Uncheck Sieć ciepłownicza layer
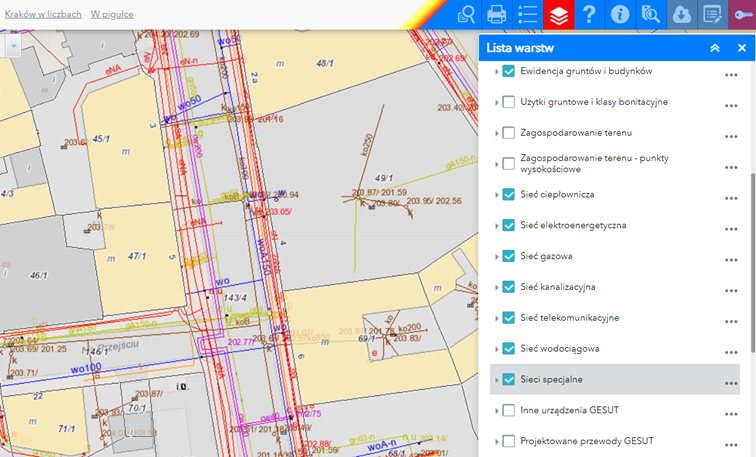This screenshot has width=756, height=457. (x=508, y=194)
